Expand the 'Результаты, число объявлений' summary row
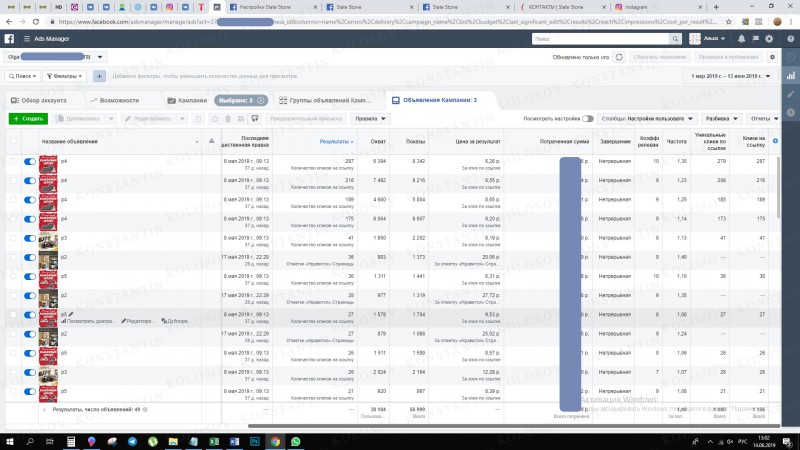The image size is (800, 450). [44, 410]
